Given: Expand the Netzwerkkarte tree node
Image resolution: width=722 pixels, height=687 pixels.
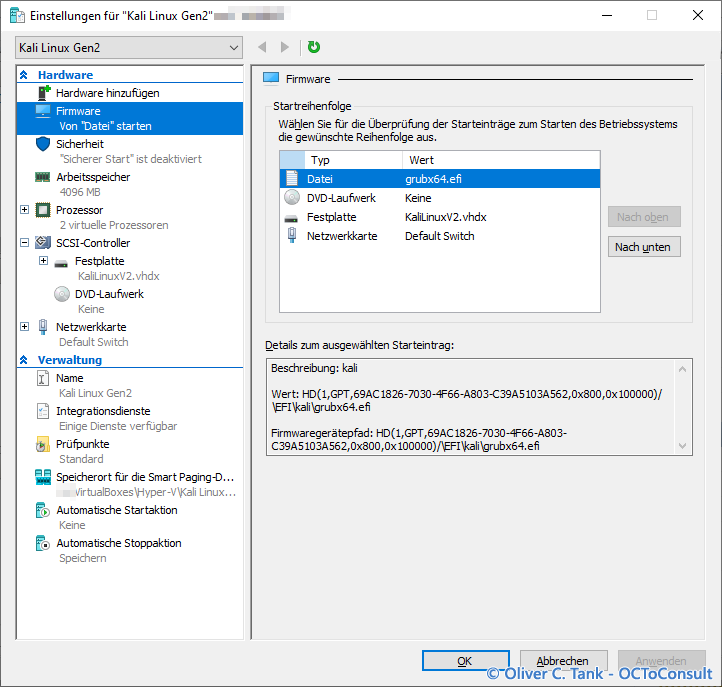Looking at the screenshot, I should [25, 326].
